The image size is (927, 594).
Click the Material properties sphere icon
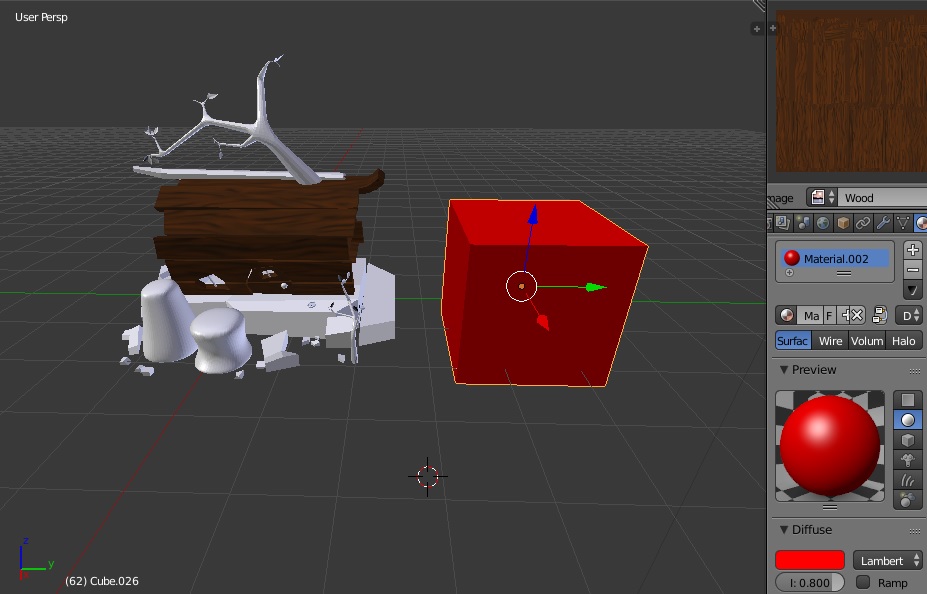tap(922, 222)
